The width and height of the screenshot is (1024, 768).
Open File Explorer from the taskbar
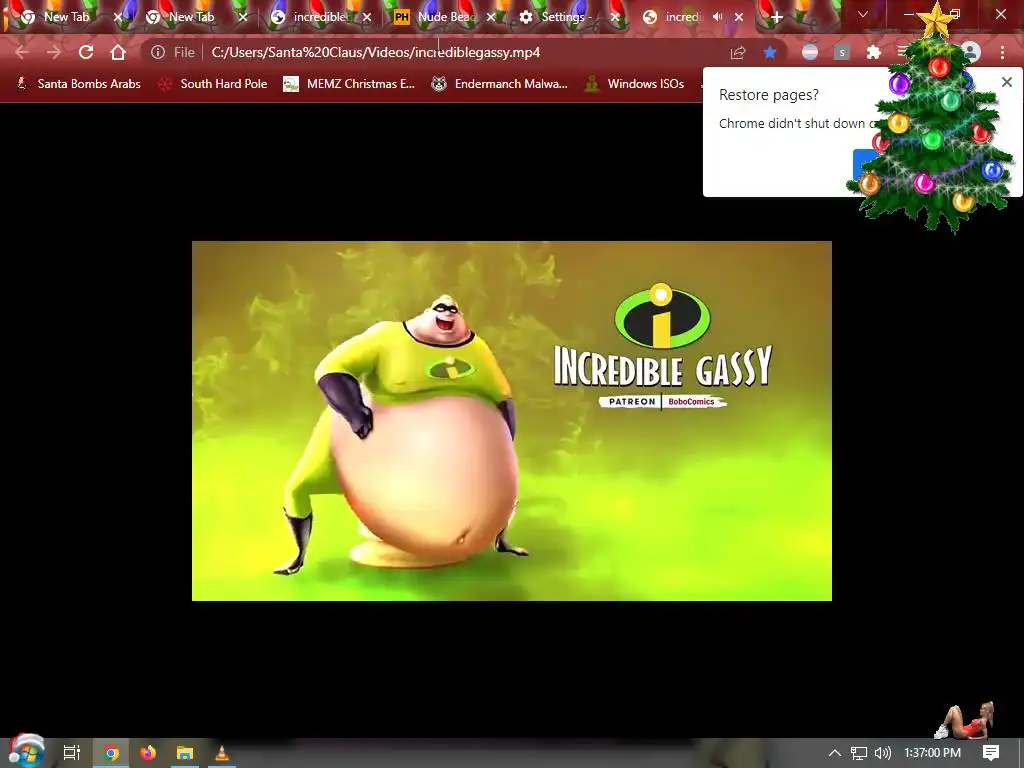[185, 753]
